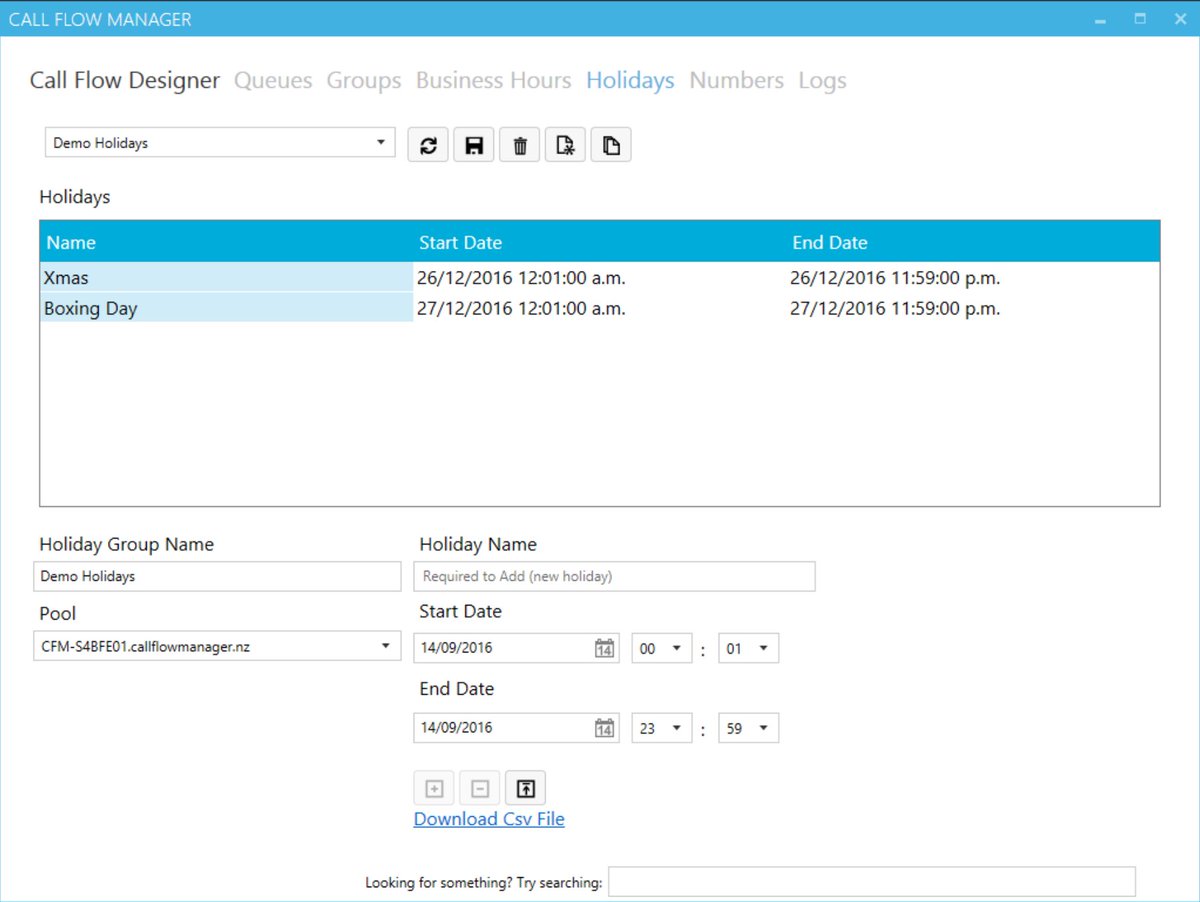The width and height of the screenshot is (1200, 902).
Task: Switch to the Business Hours tab
Action: (494, 81)
